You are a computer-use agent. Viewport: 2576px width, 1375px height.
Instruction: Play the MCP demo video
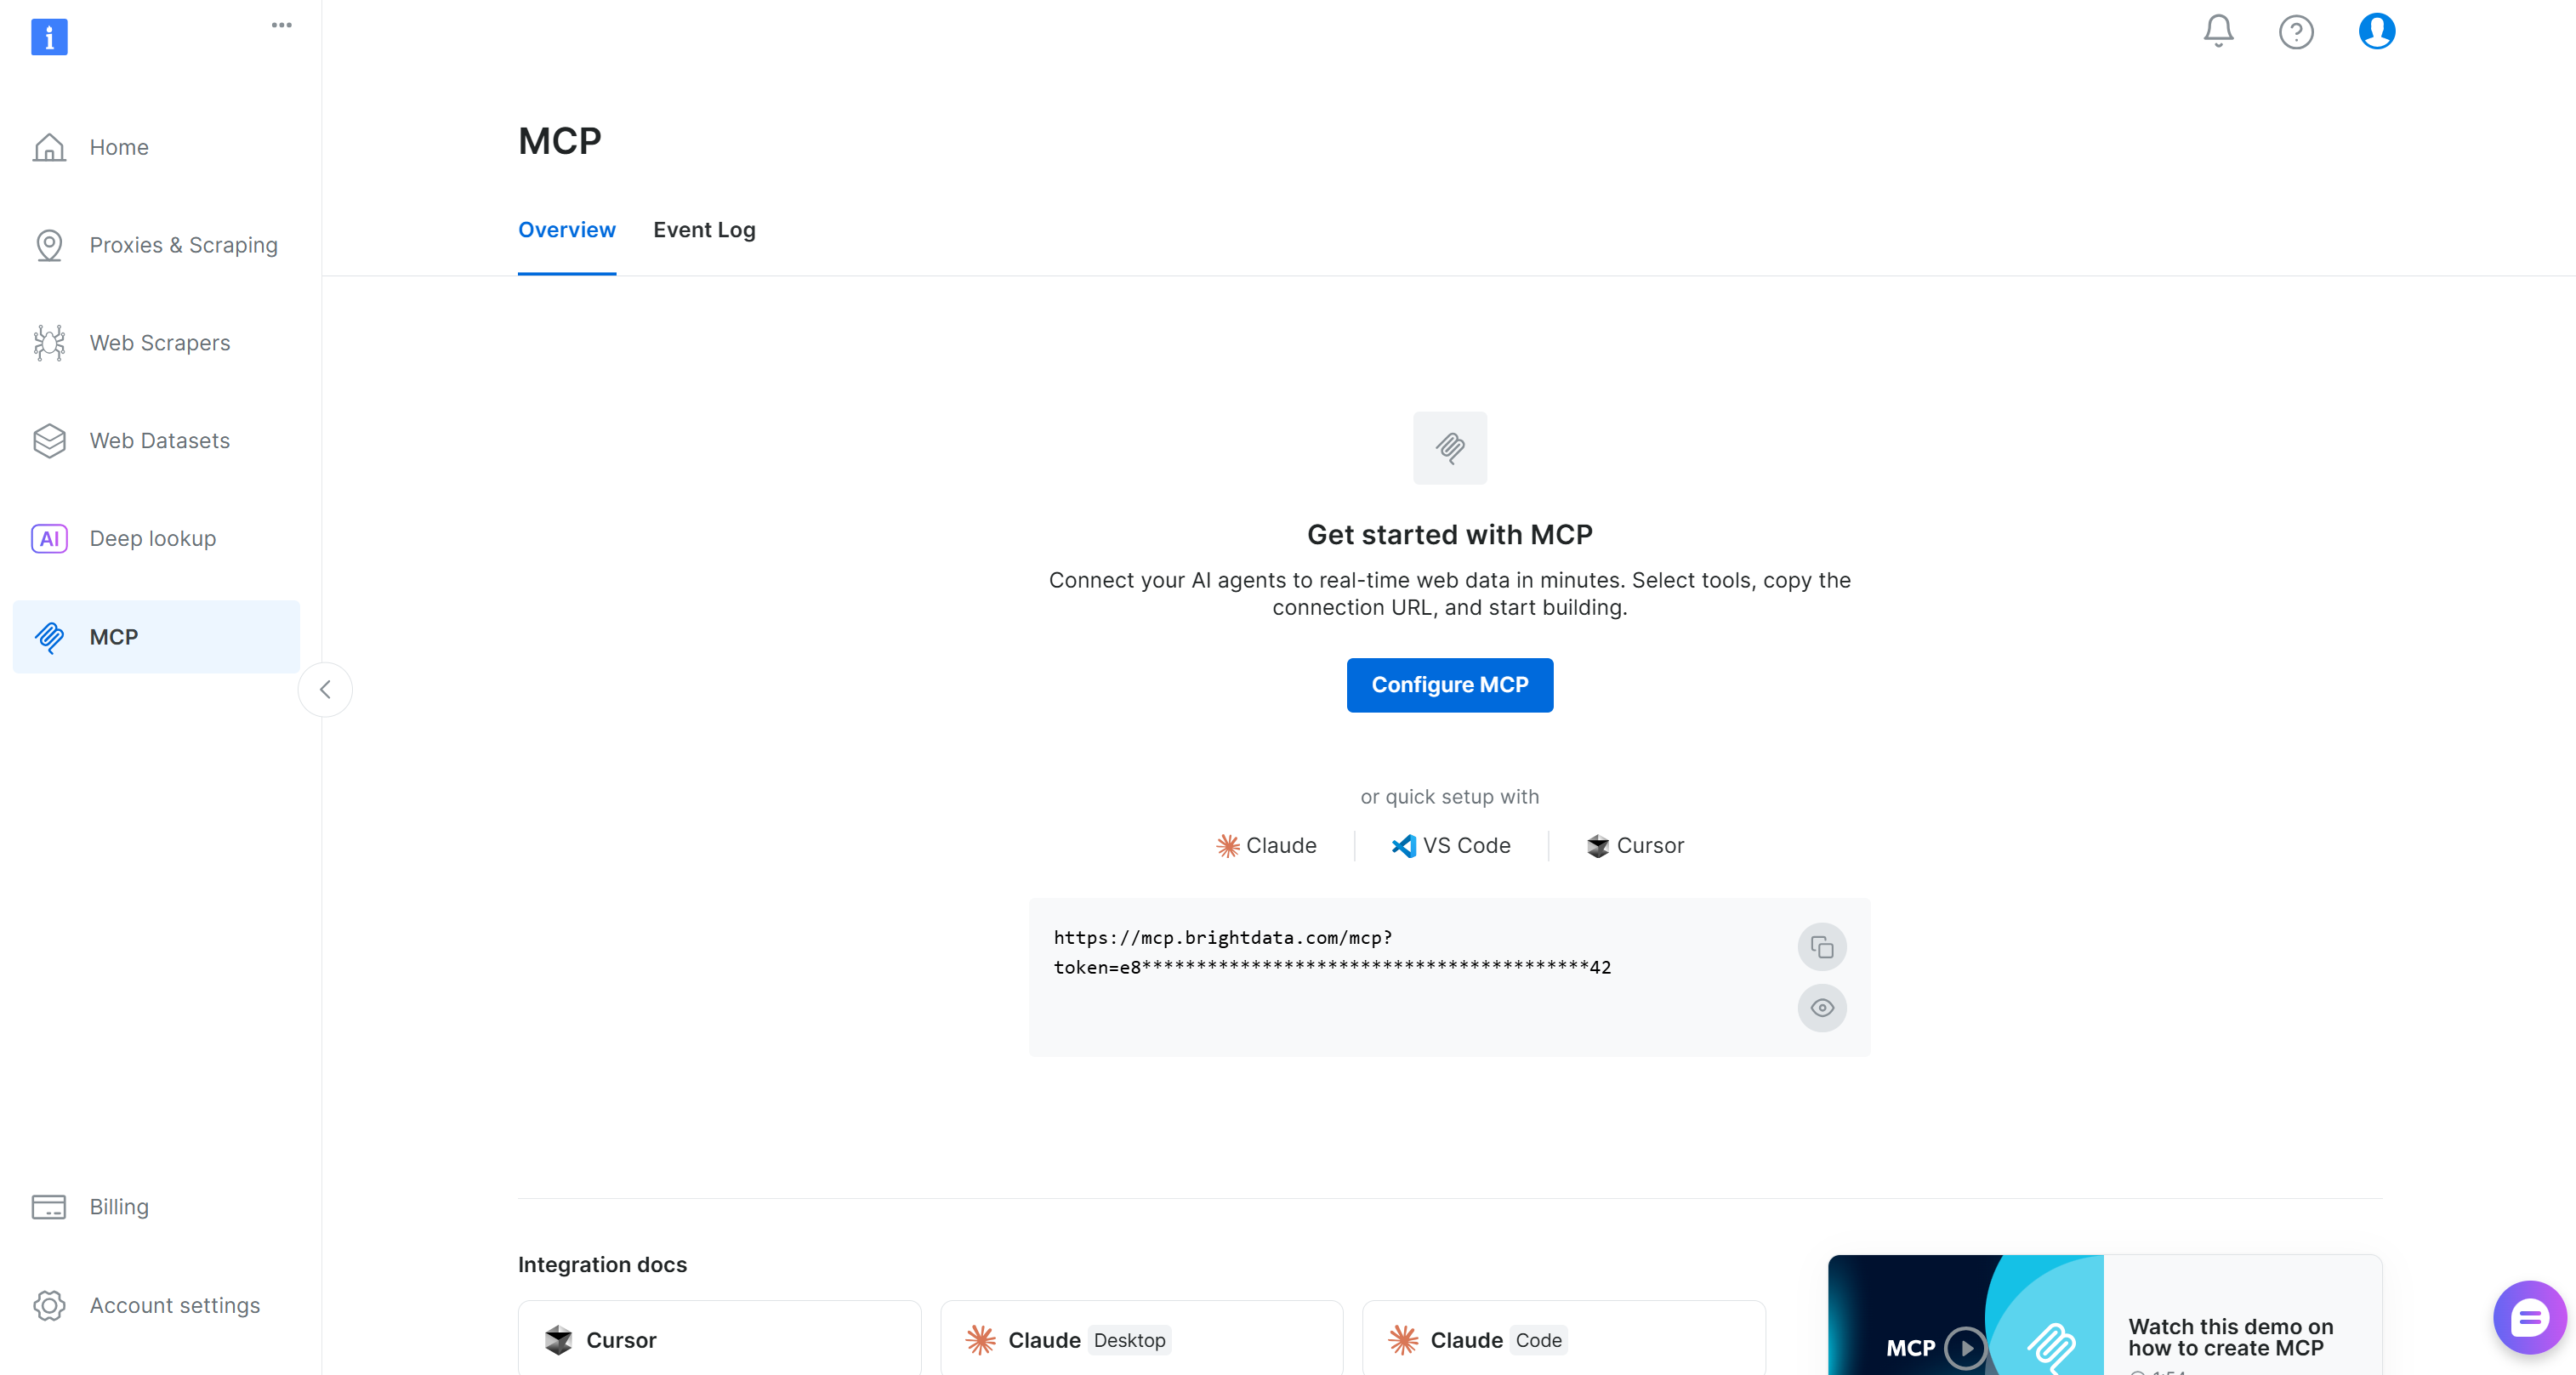click(1966, 1348)
